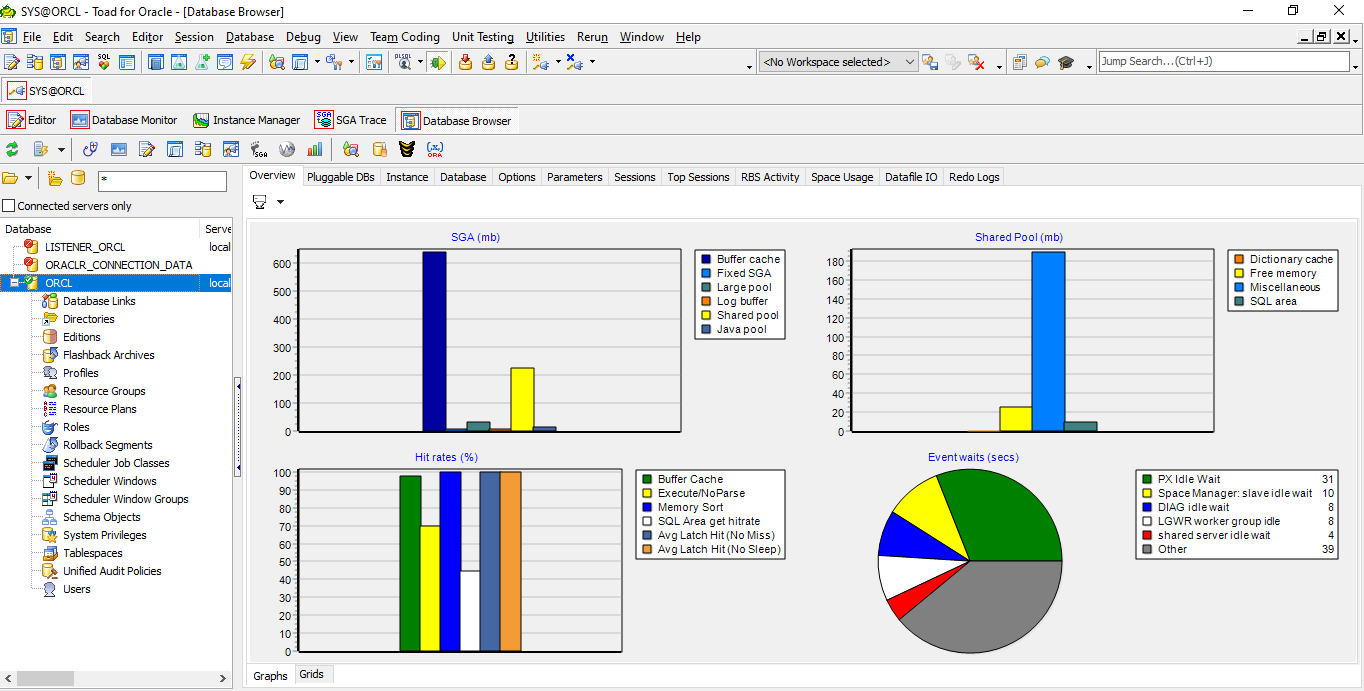Switch to the Top Sessions tab
Screen dimensions: 1364x691
click(698, 177)
